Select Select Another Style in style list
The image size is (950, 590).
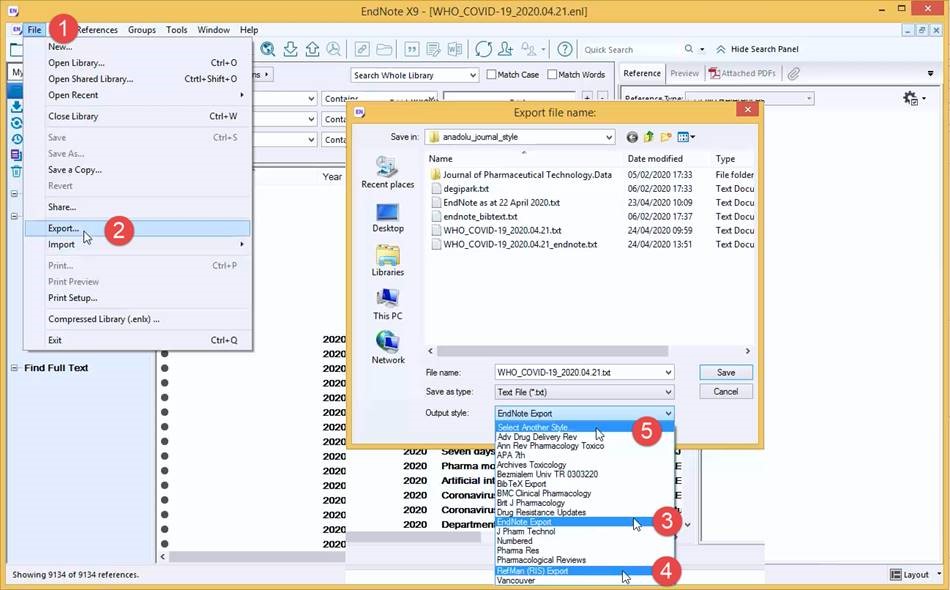click(x=584, y=427)
